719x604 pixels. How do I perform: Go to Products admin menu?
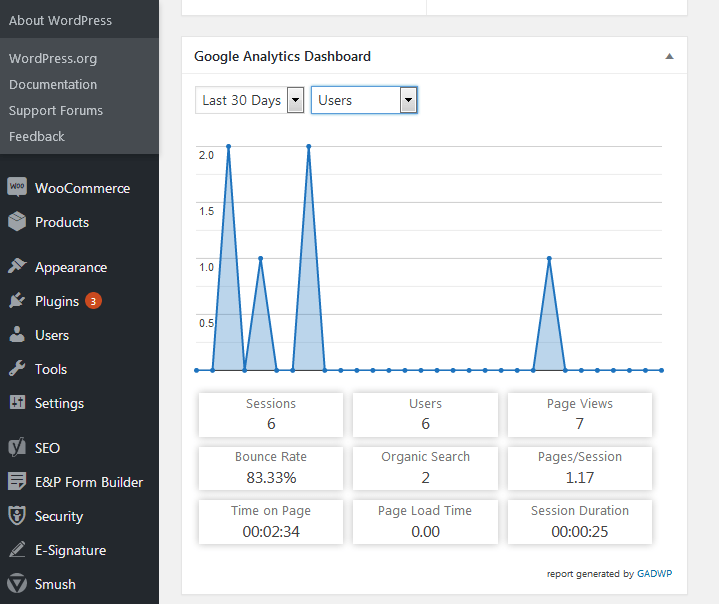(62, 222)
